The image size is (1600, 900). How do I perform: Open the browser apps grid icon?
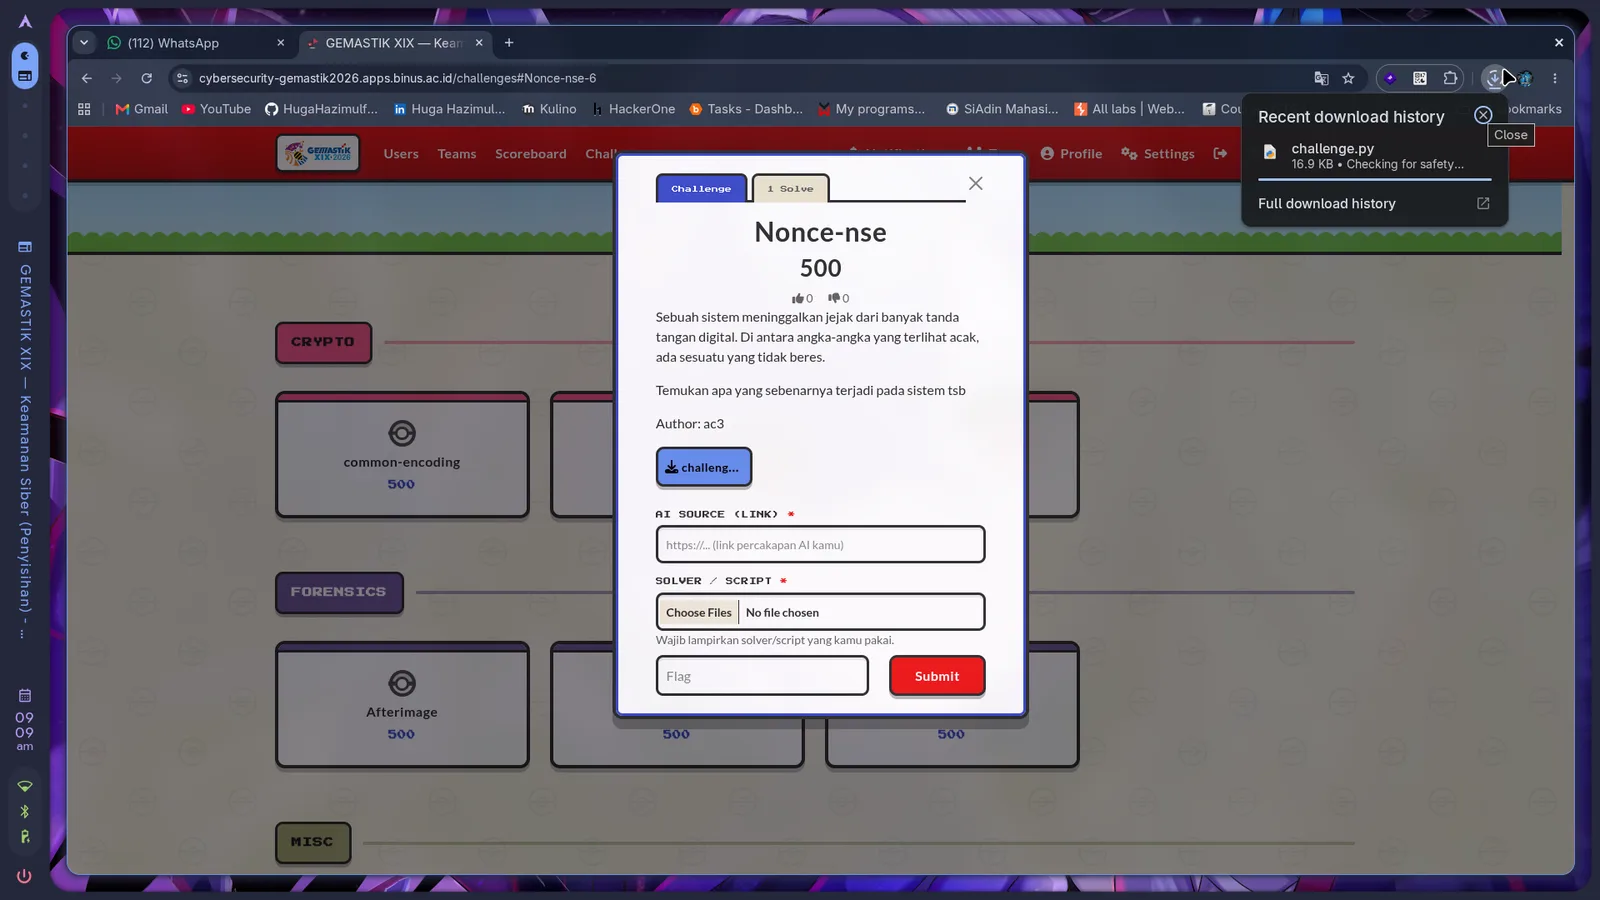click(x=84, y=109)
